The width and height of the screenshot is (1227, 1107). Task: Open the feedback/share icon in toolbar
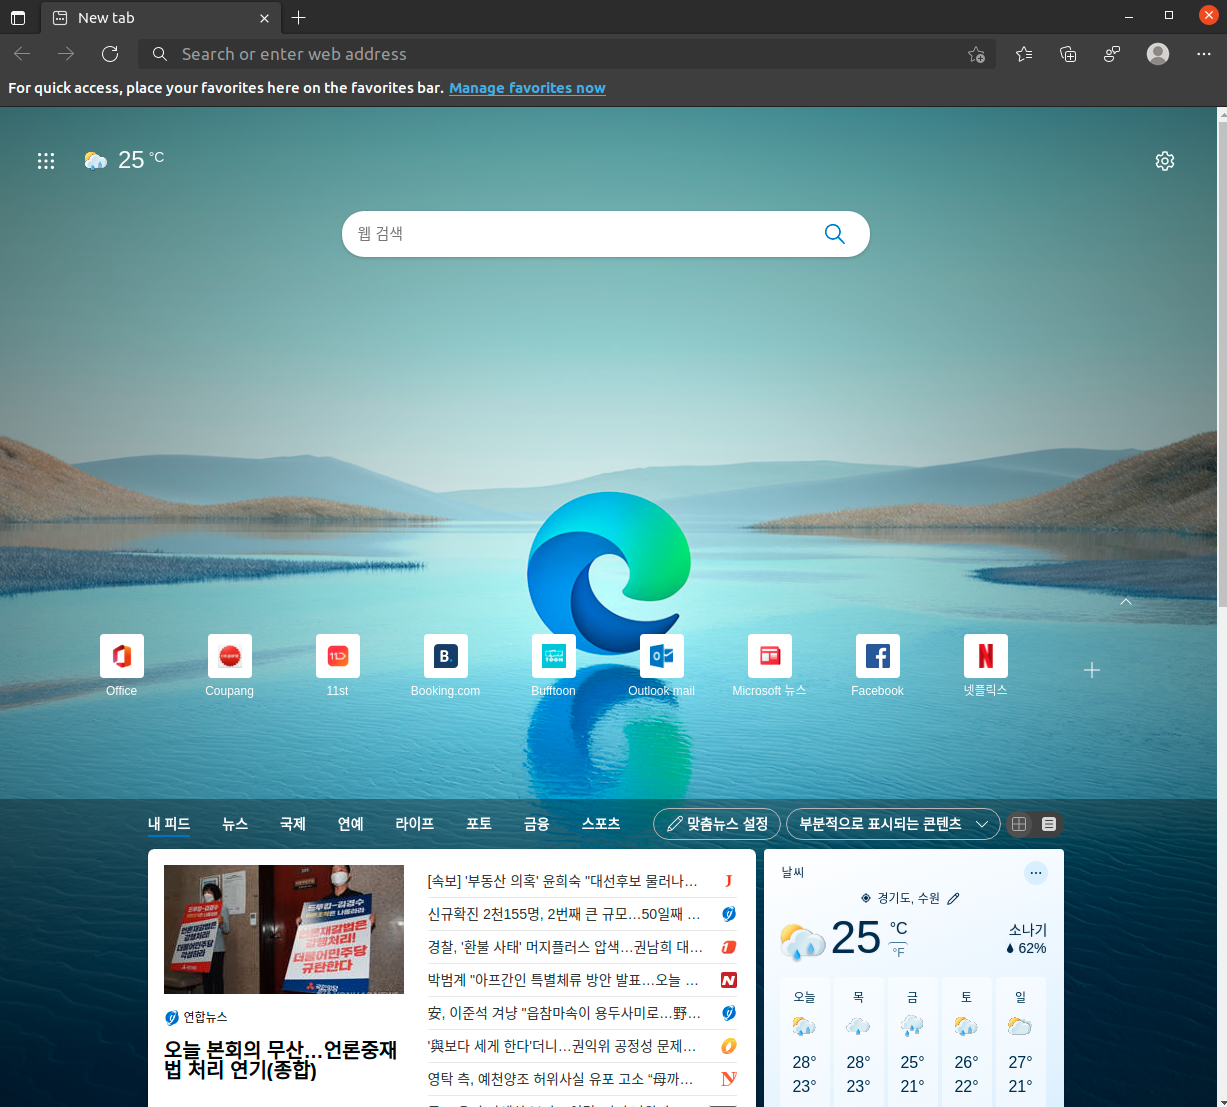pos(1112,54)
